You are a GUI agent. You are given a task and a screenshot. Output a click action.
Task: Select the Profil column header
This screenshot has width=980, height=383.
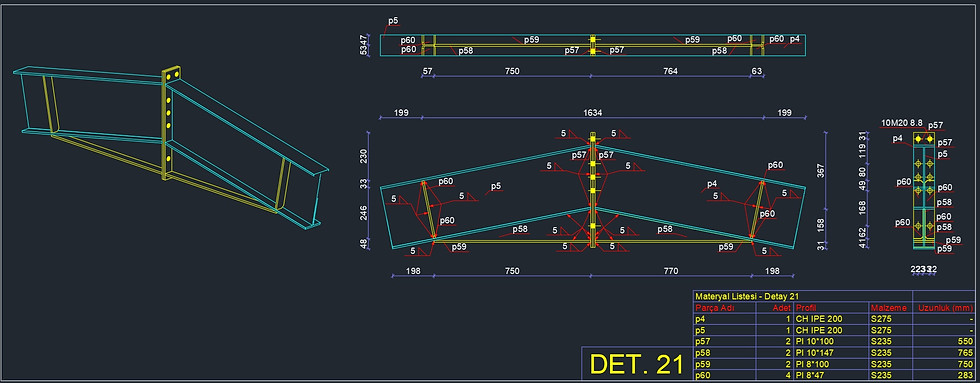tap(806, 307)
